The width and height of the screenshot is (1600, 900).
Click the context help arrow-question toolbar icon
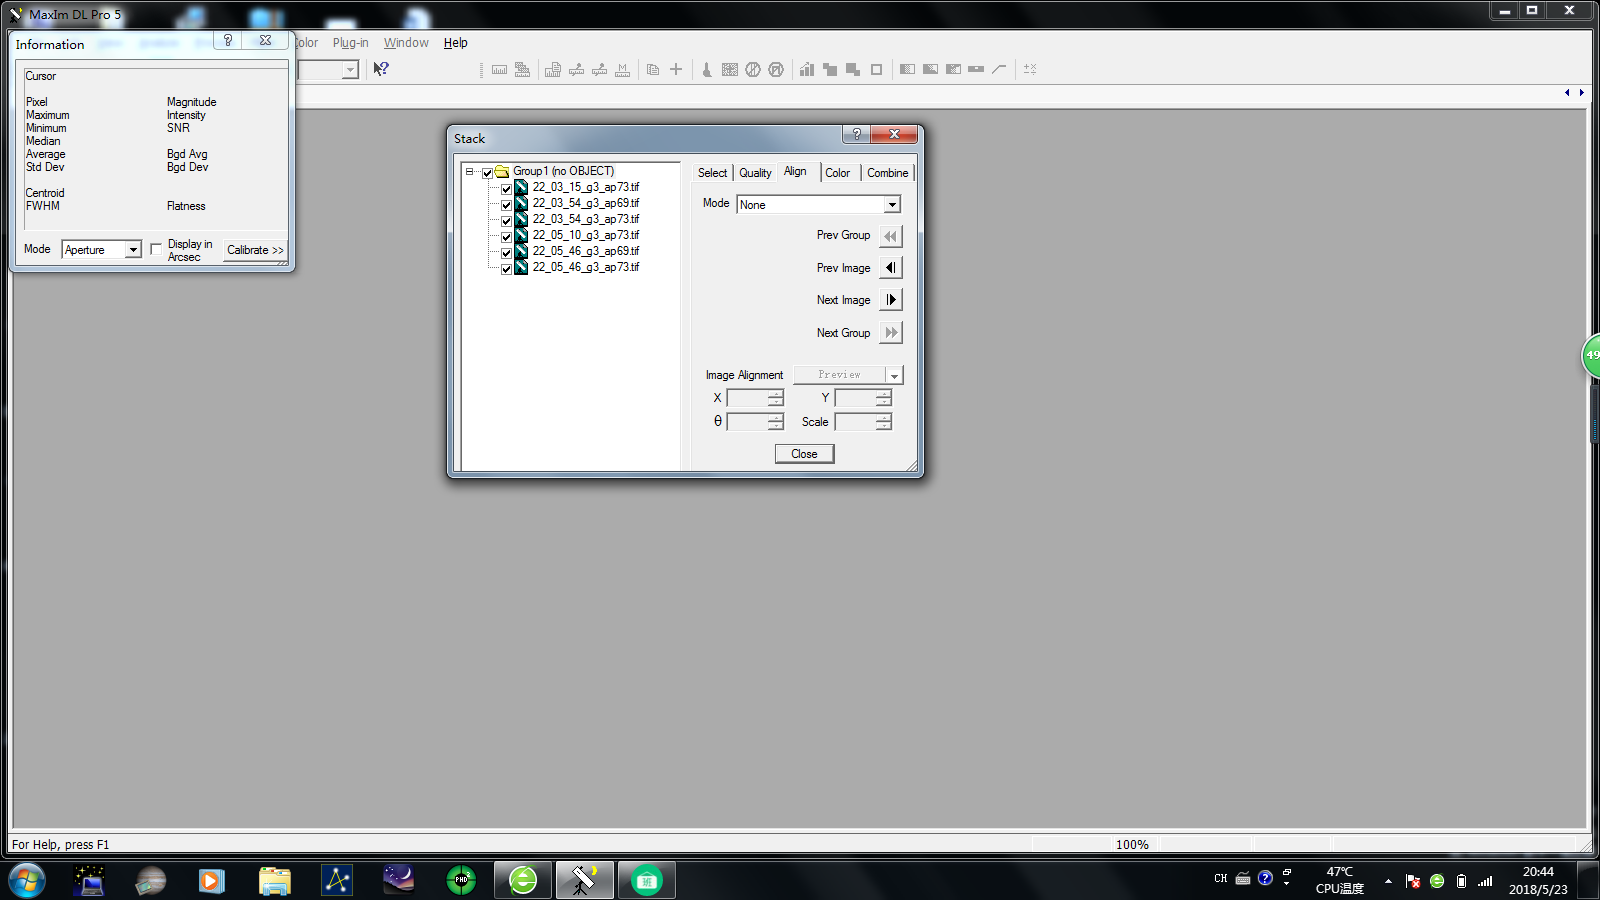(x=381, y=69)
